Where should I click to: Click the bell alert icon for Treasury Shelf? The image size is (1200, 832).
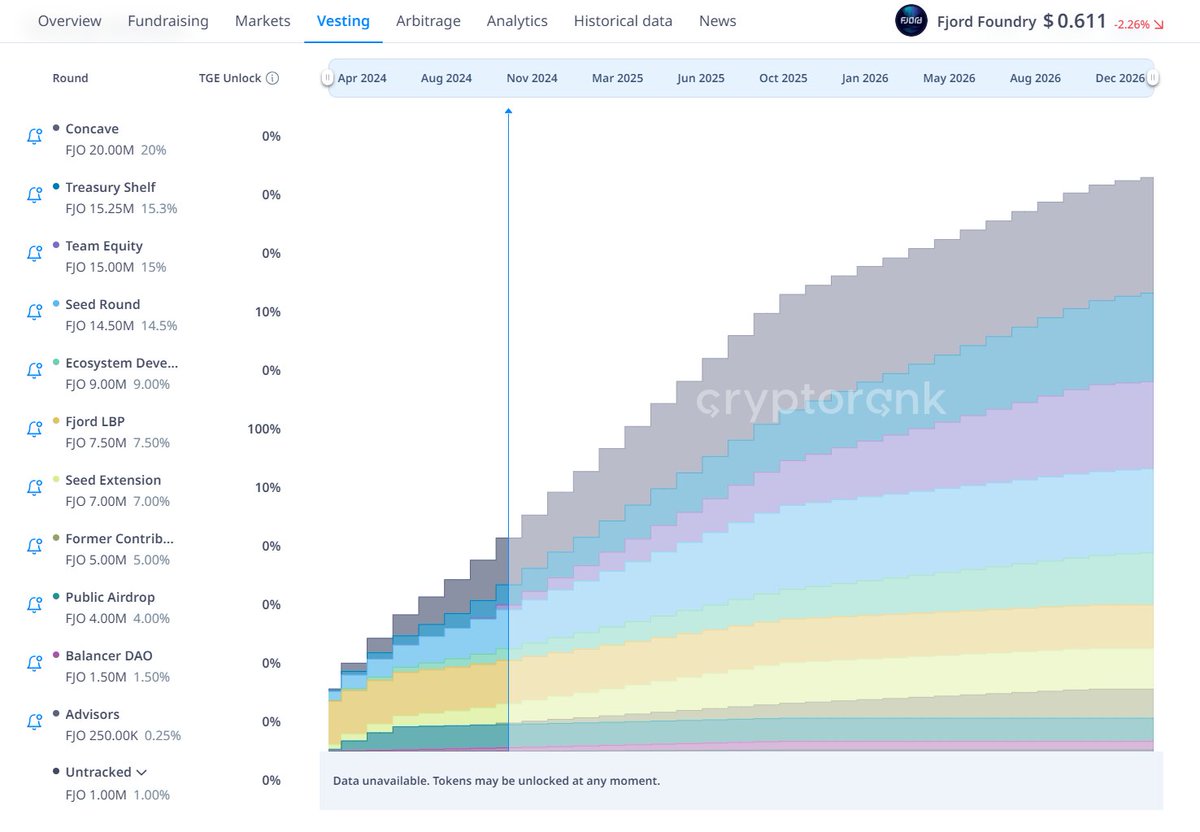coord(34,195)
